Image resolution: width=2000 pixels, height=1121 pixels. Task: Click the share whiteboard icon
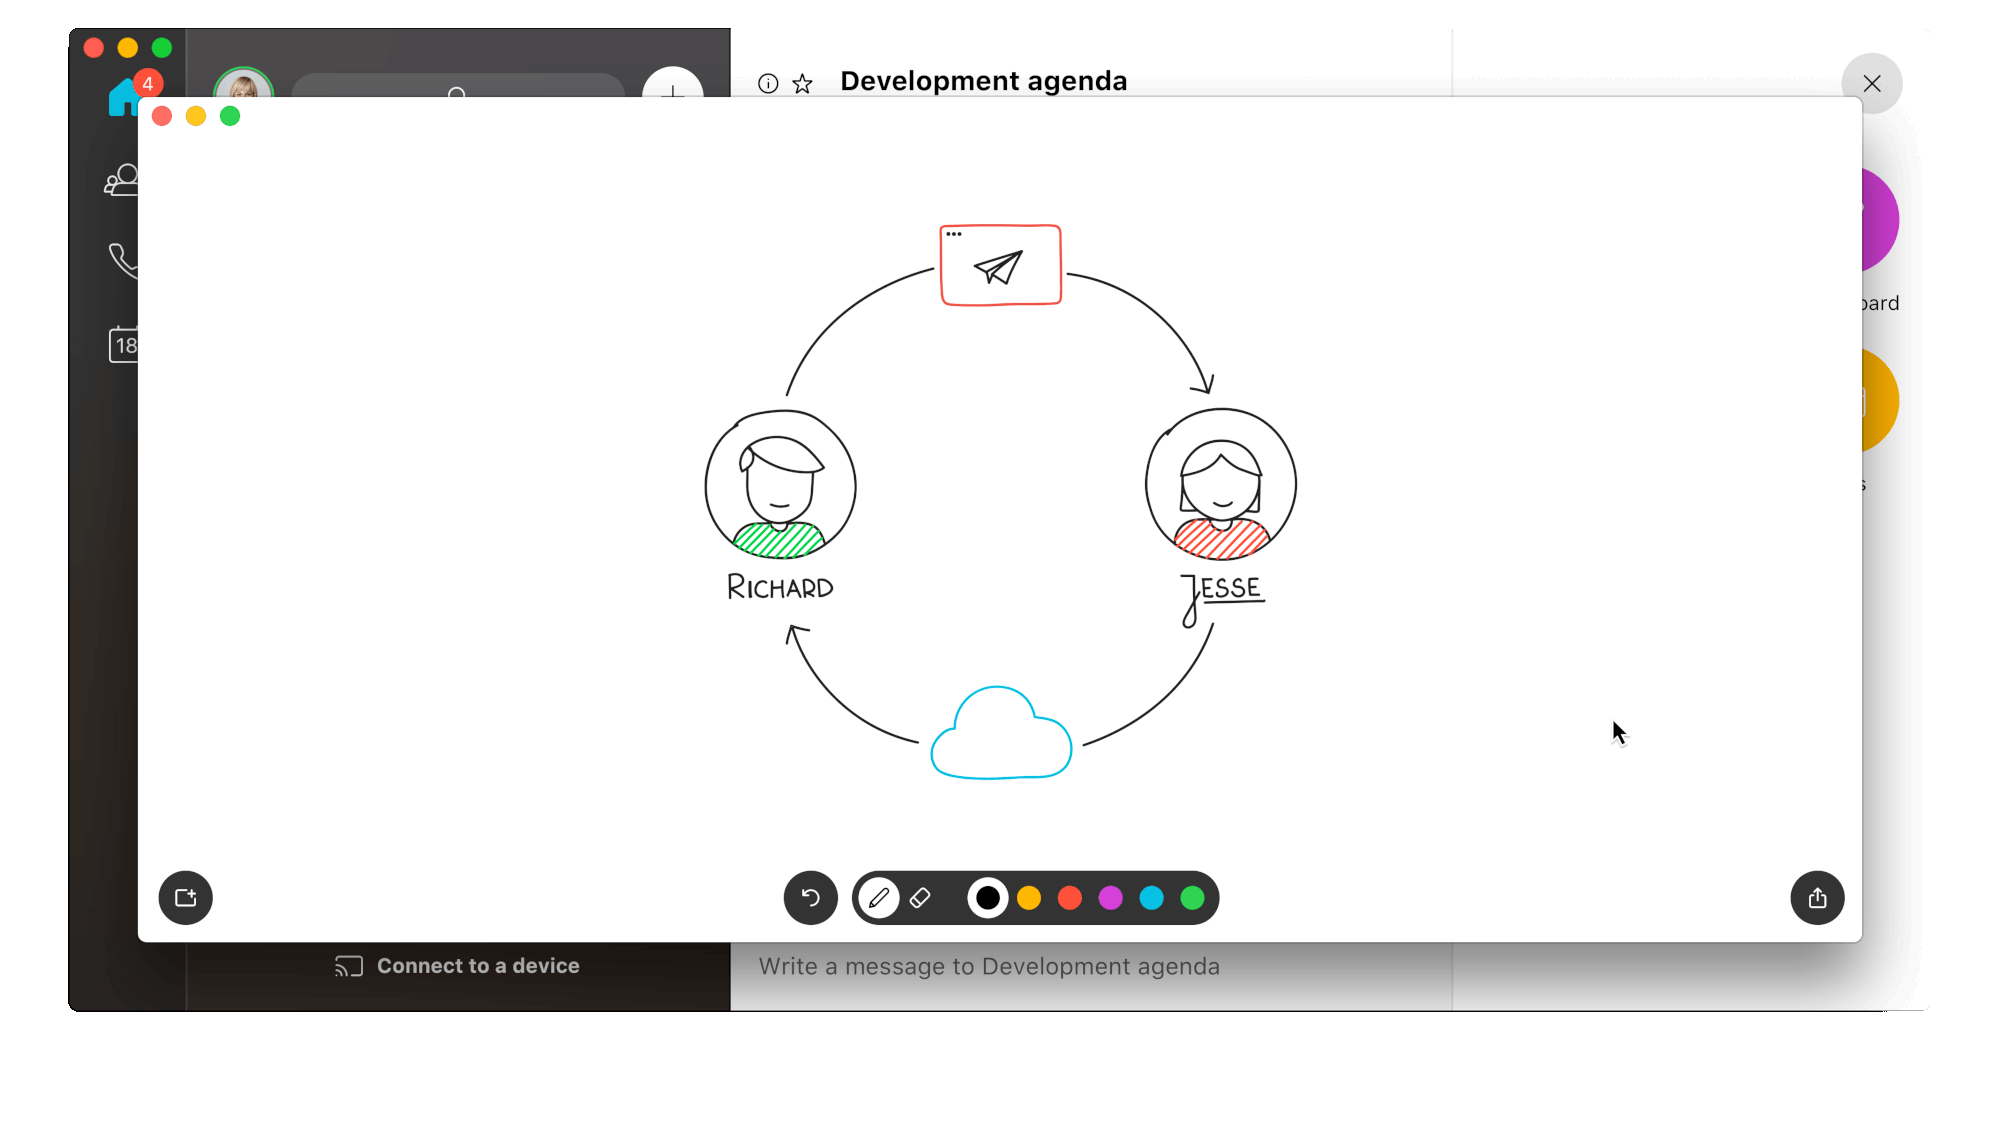click(1817, 898)
